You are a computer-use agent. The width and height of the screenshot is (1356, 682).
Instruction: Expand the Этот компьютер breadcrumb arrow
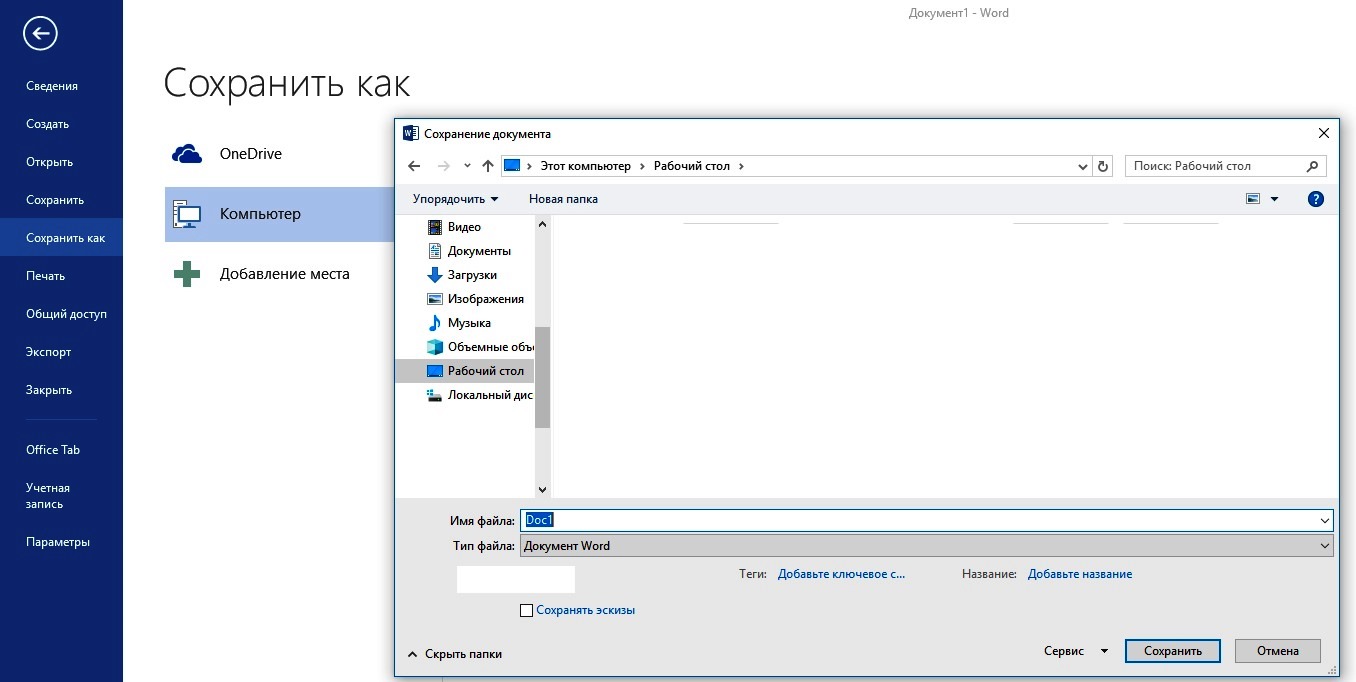click(x=642, y=166)
